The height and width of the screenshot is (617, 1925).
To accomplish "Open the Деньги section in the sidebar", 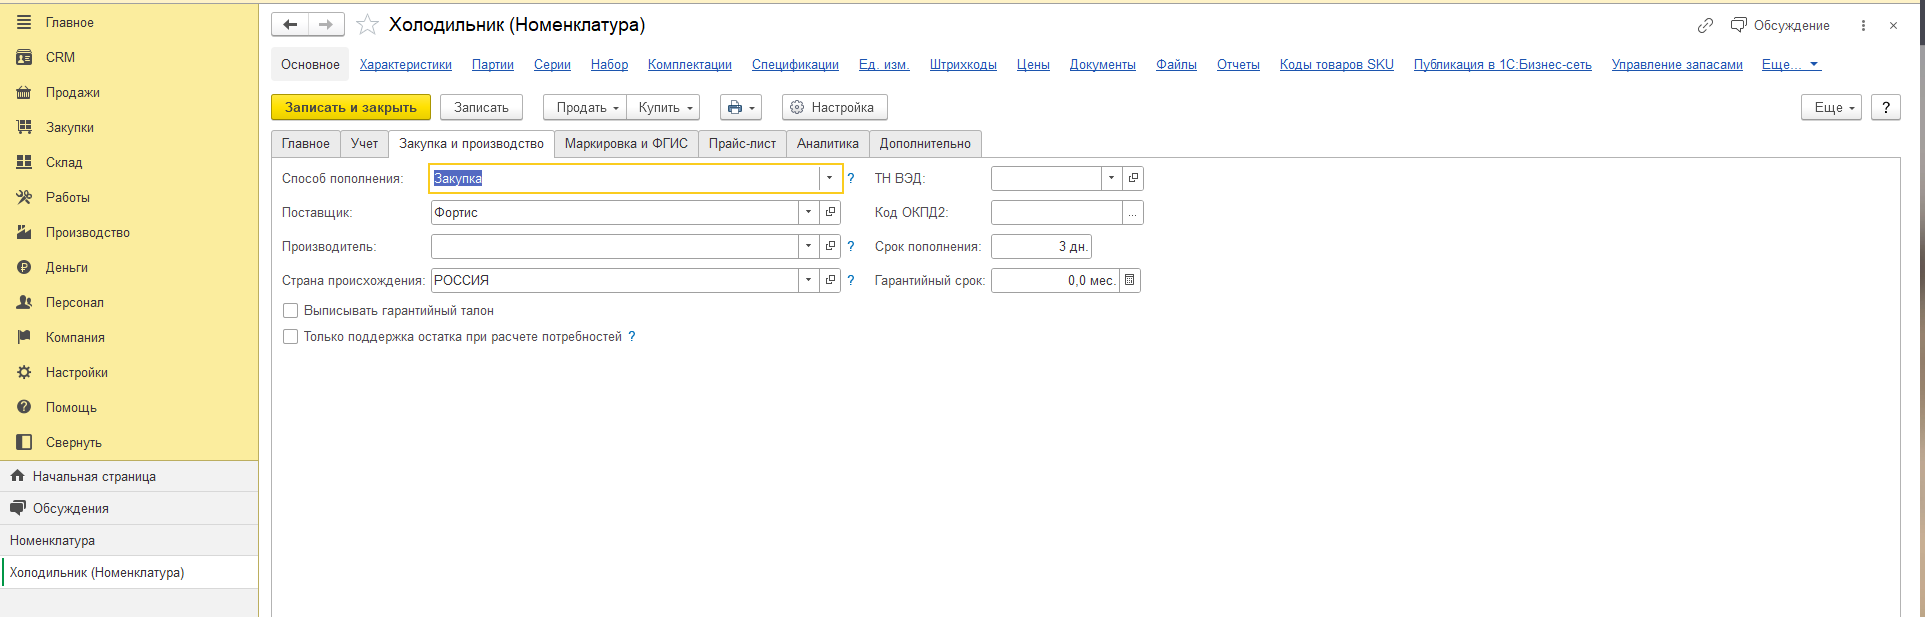I will point(129,267).
